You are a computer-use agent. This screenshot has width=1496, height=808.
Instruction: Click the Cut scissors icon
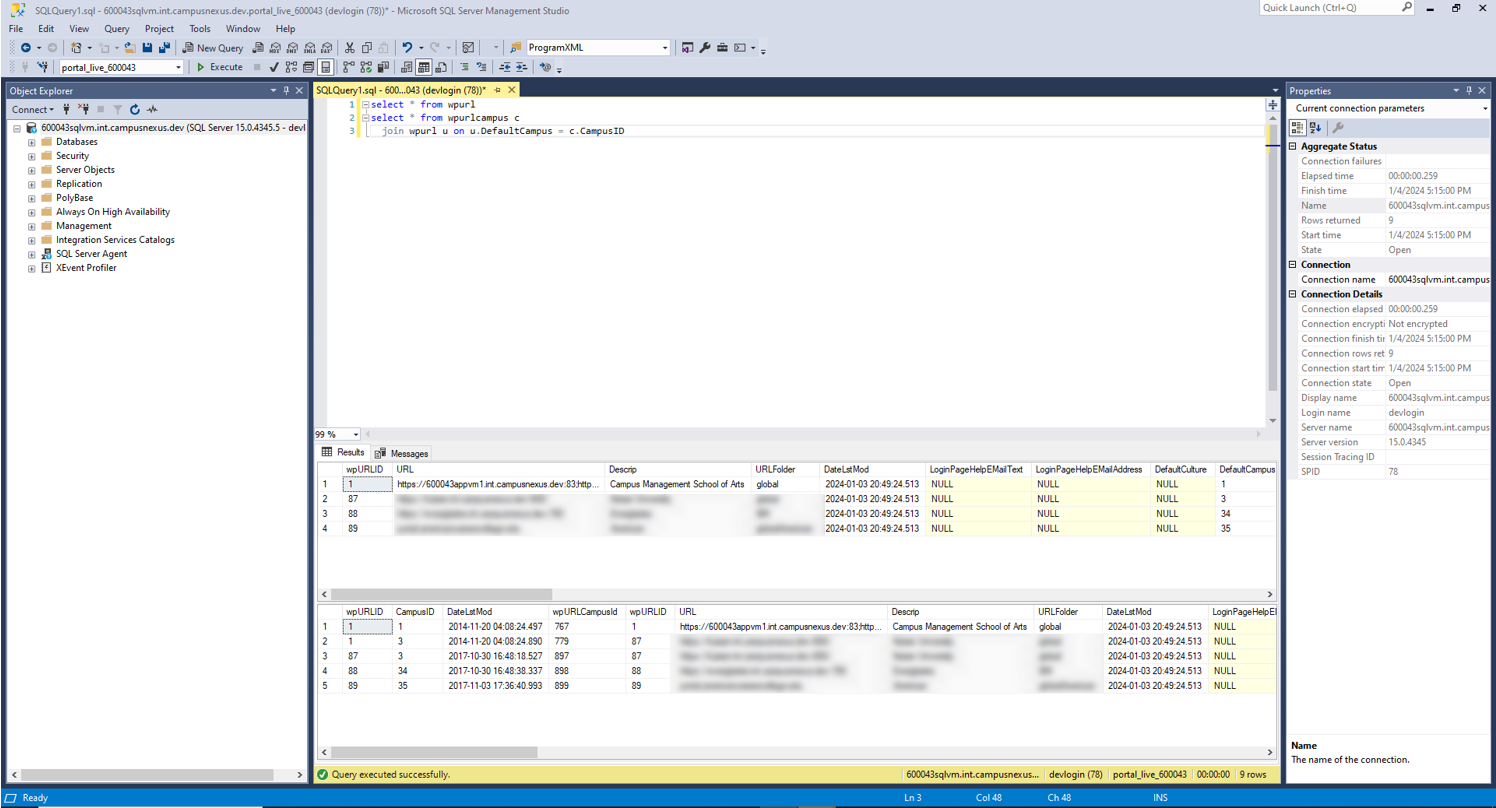tap(350, 47)
